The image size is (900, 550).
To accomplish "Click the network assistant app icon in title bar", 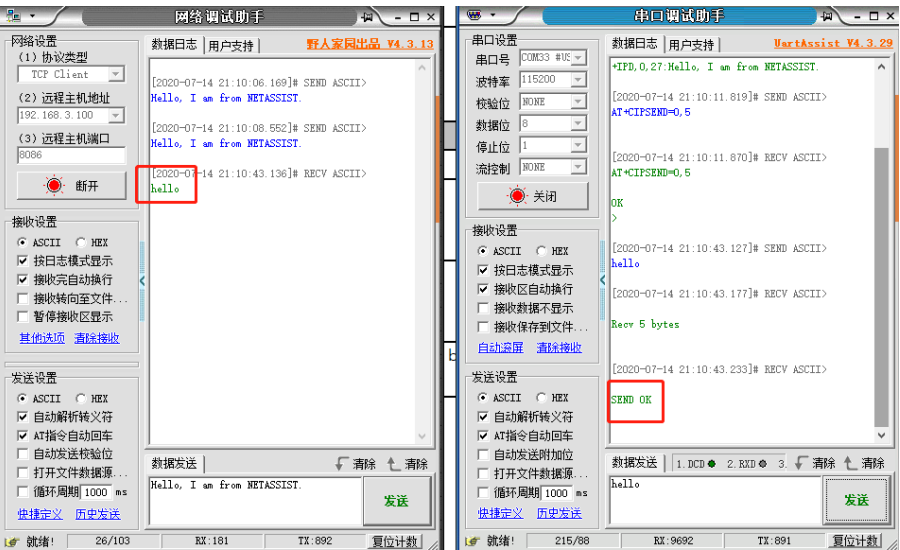I will 13,16.
